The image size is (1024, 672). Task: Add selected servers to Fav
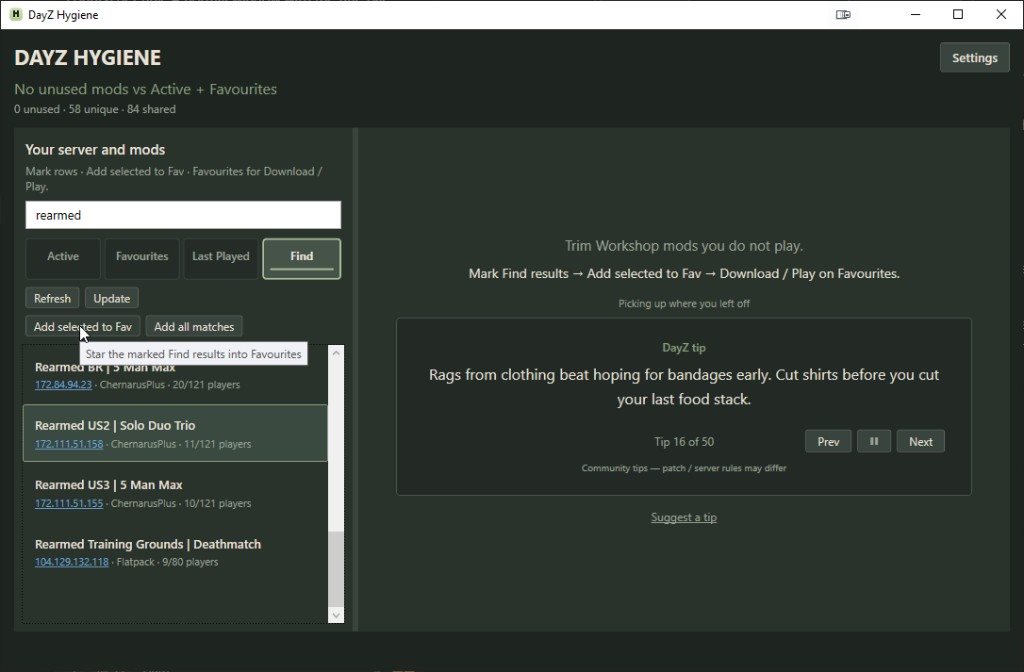point(83,327)
